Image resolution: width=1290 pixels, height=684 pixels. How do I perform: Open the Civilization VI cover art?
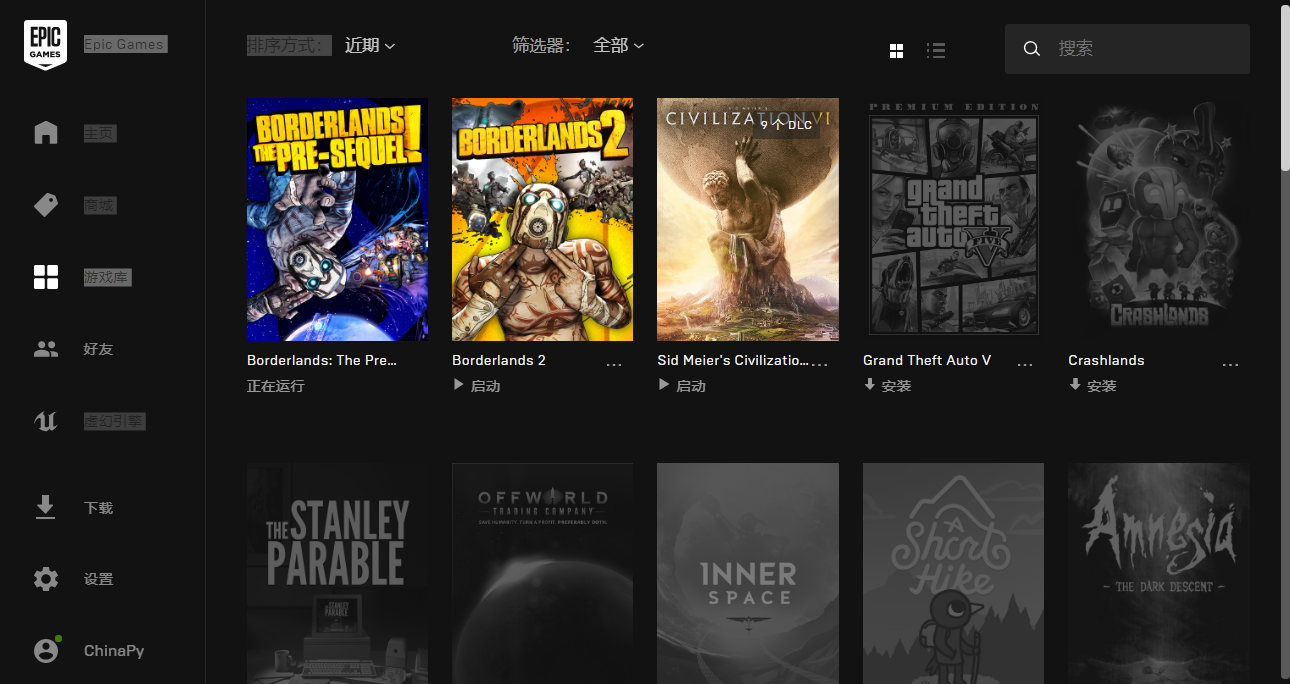(748, 219)
